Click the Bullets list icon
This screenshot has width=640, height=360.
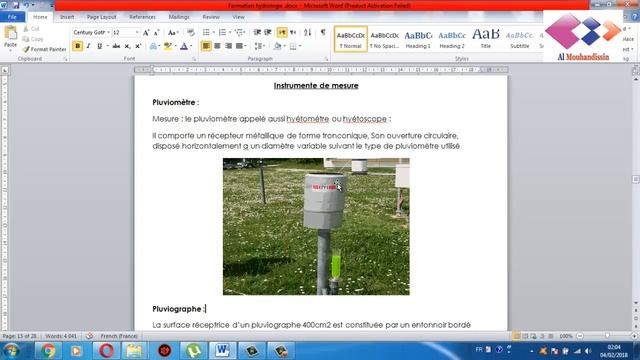pyautogui.click(x=206, y=32)
